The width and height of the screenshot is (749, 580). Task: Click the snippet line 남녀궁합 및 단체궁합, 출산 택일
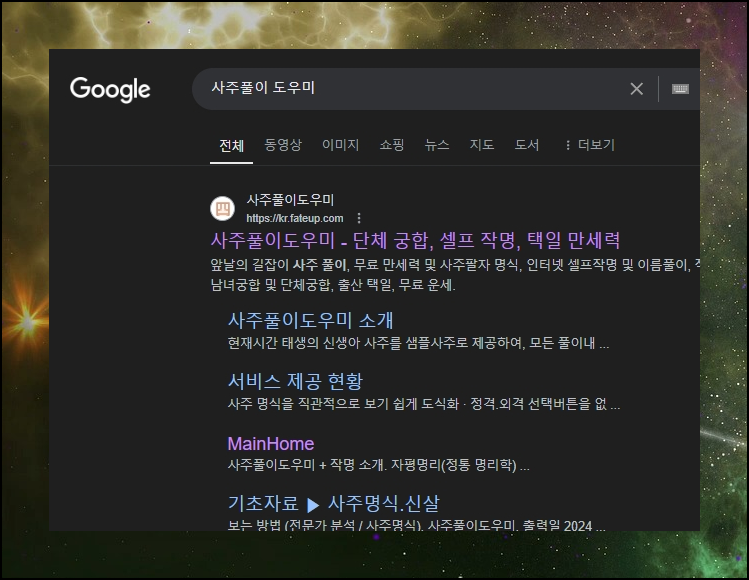333,285
